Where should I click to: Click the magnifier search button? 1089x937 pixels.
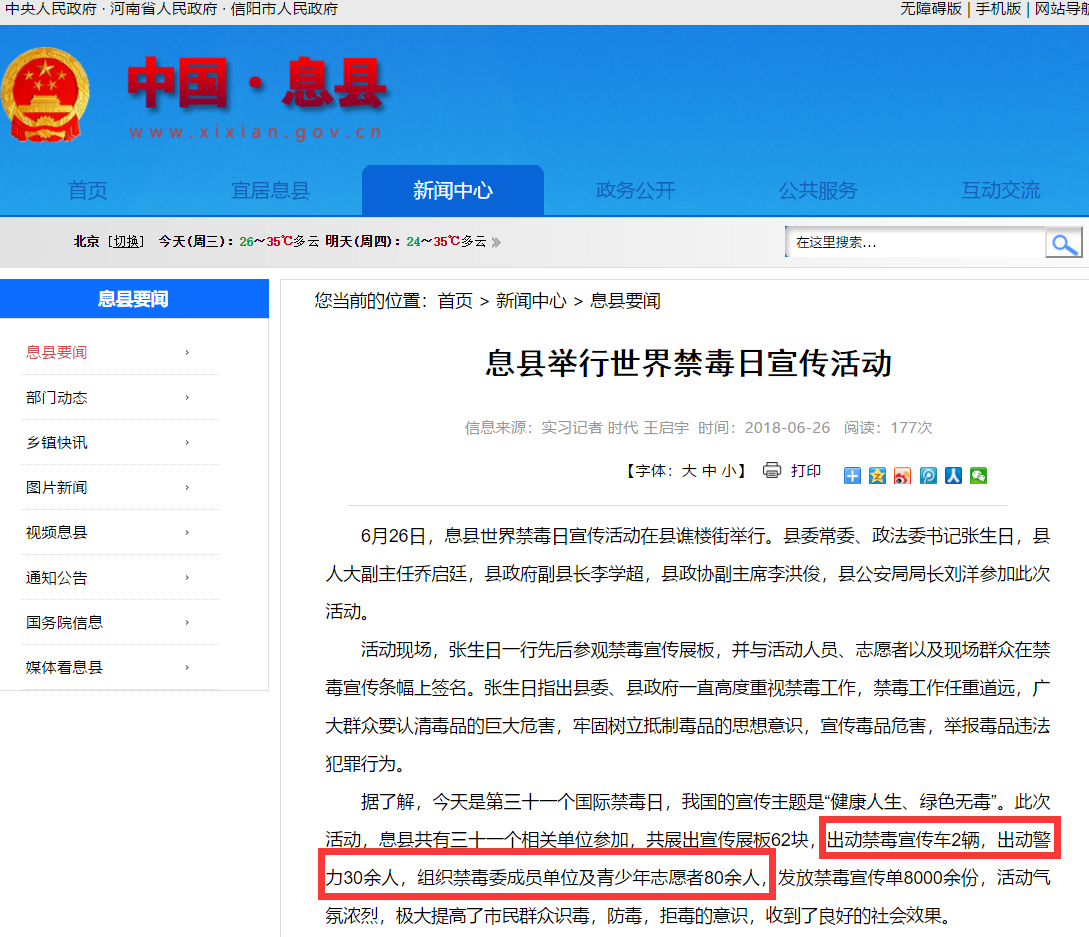1063,243
